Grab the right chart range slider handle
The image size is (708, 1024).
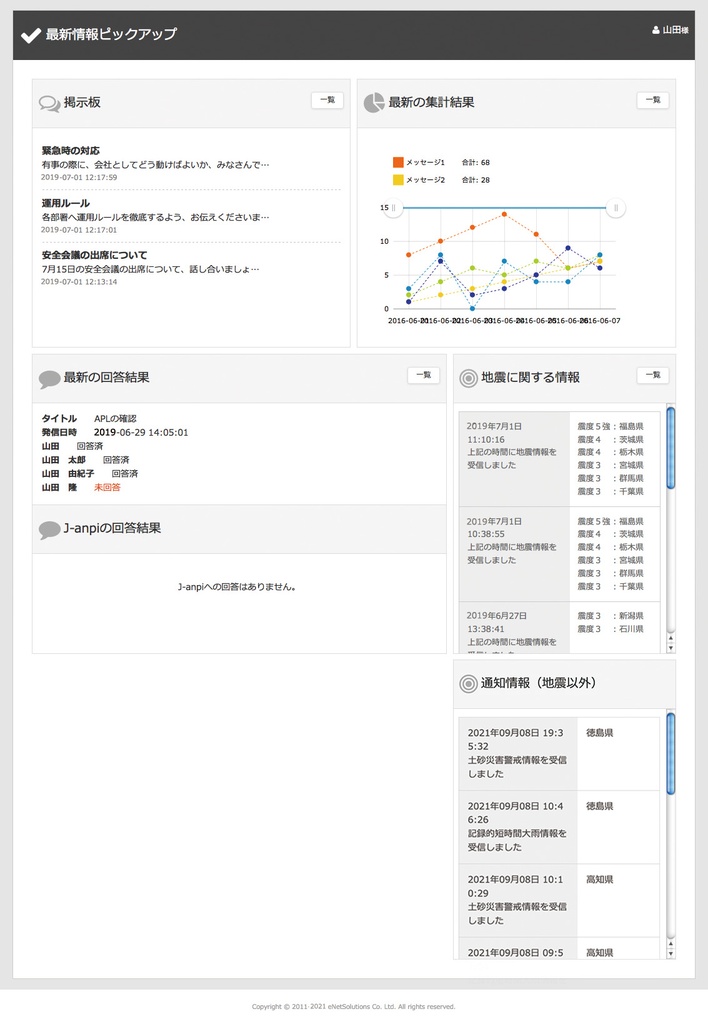615,208
